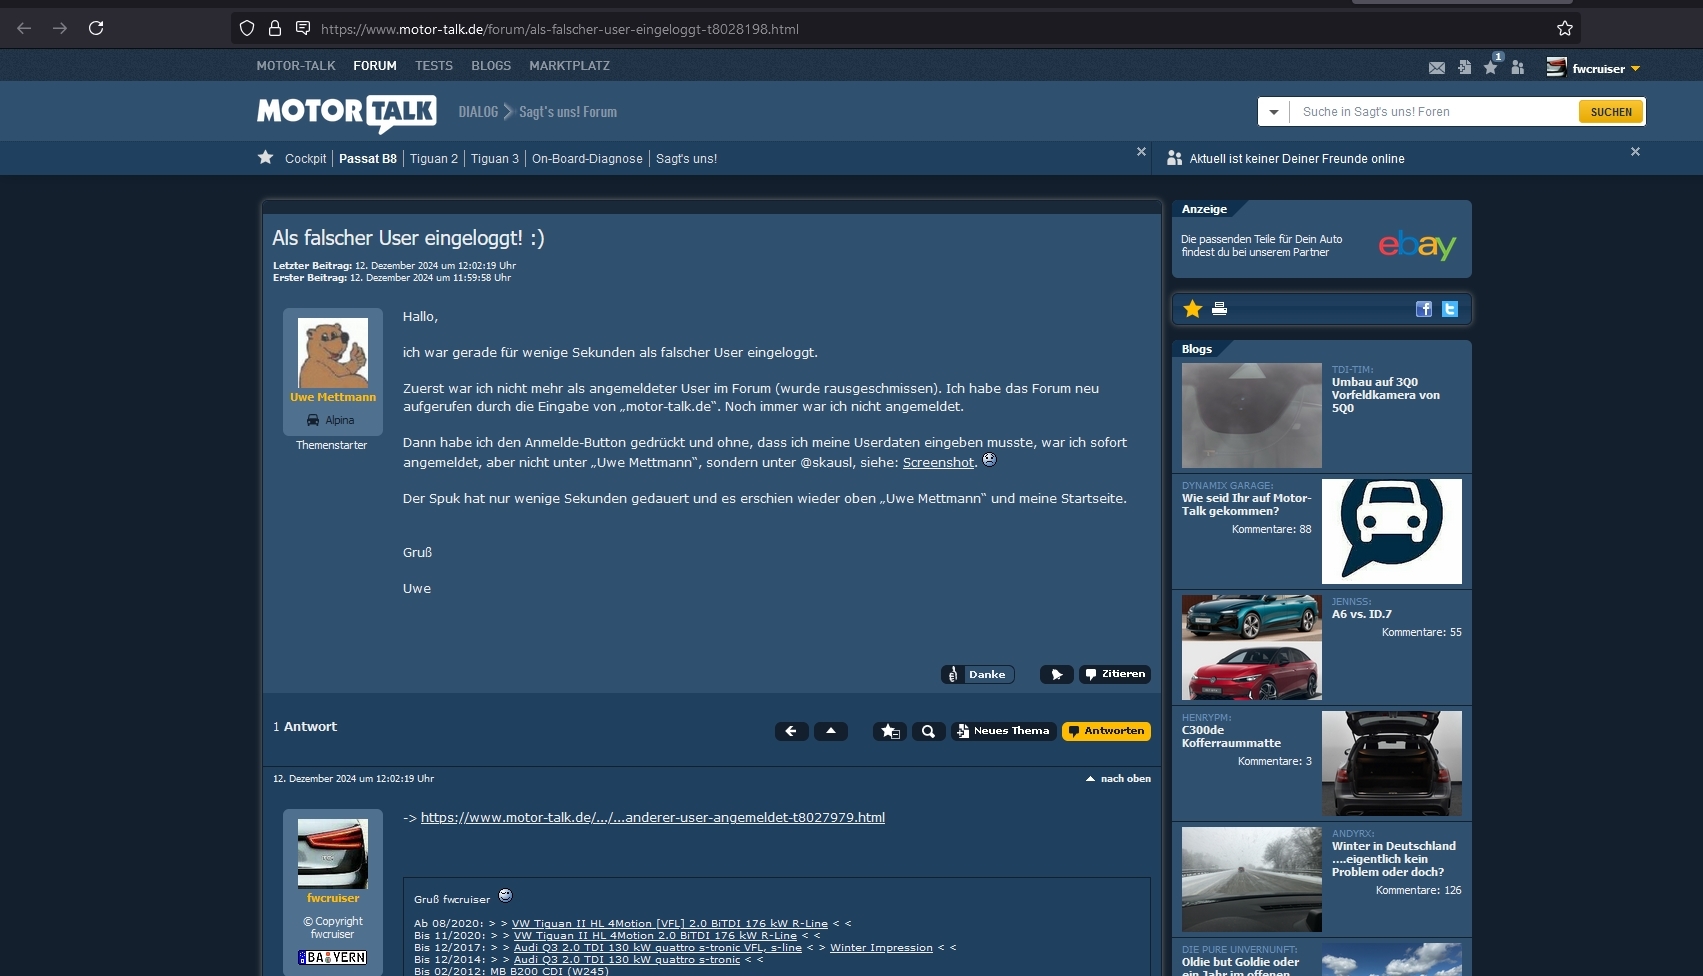This screenshot has width=1703, height=976.
Task: Click Zitieren quote button
Action: (x=1115, y=674)
